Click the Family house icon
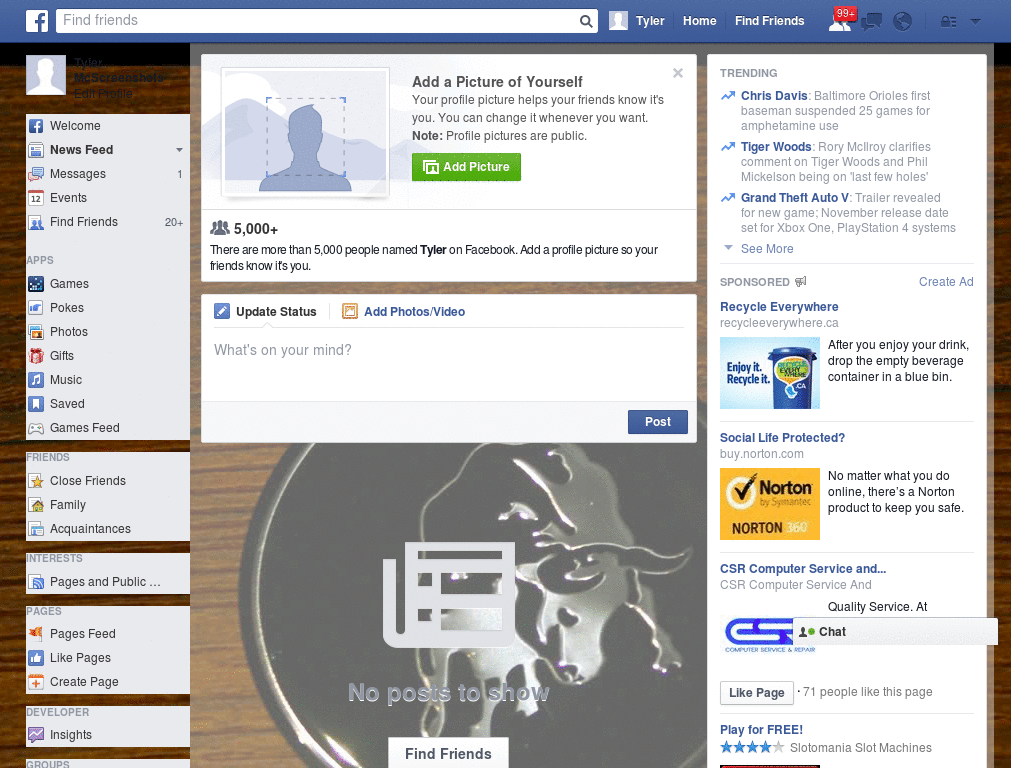The height and width of the screenshot is (768, 1024). point(36,505)
